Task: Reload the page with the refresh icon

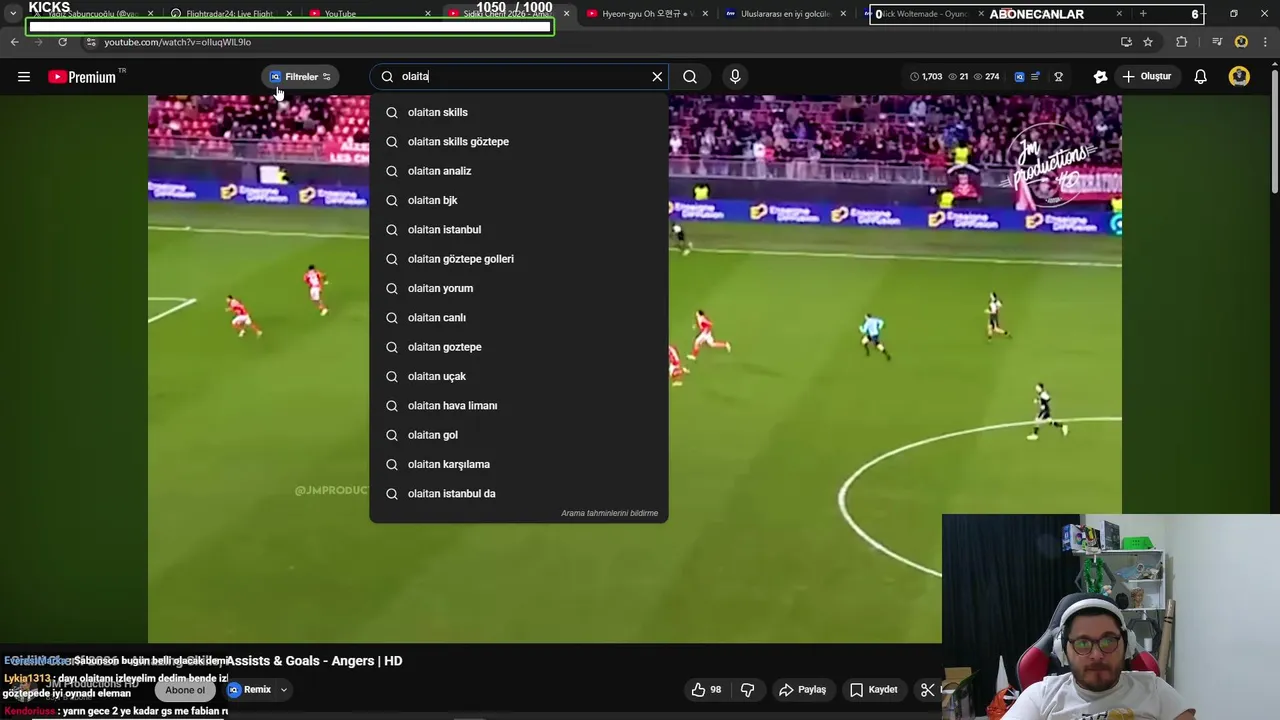Action: (62, 42)
